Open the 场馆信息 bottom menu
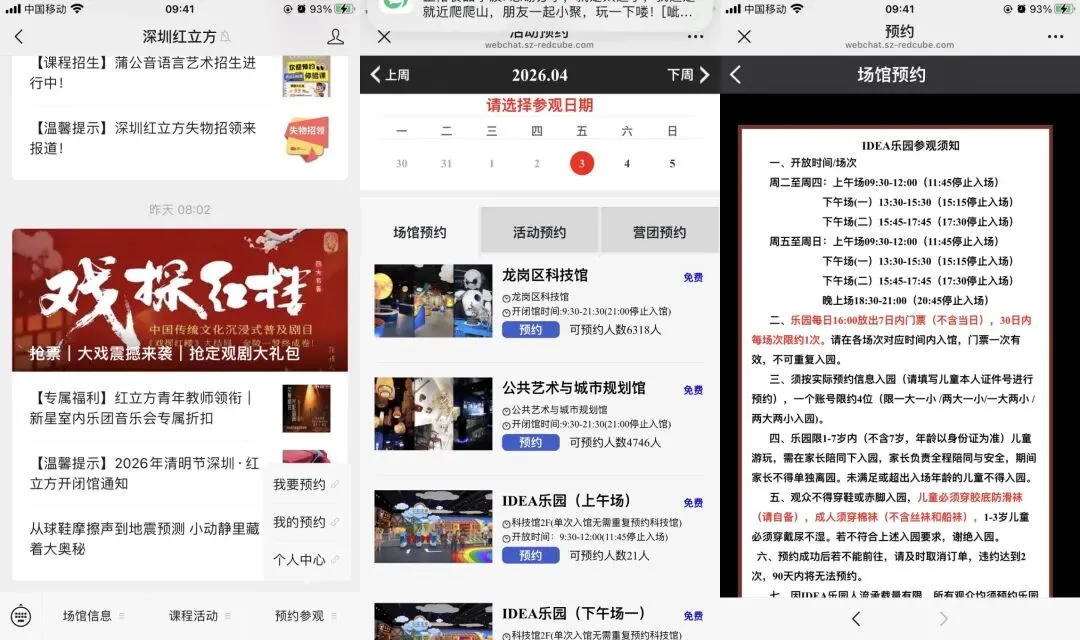 tap(93, 615)
